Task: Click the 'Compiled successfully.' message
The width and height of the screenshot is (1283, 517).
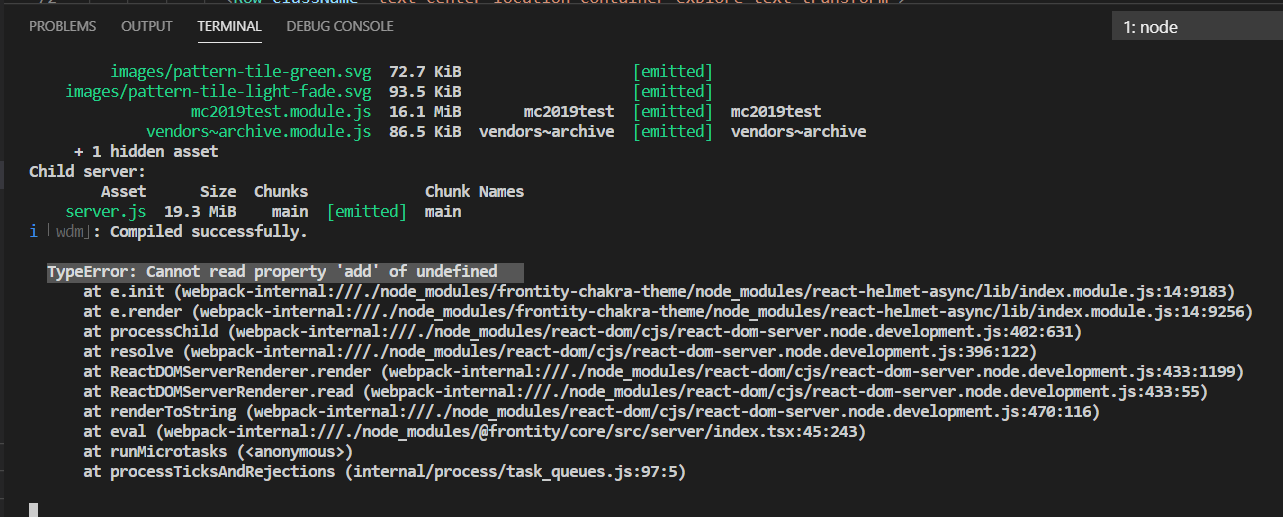Action: click(208, 232)
